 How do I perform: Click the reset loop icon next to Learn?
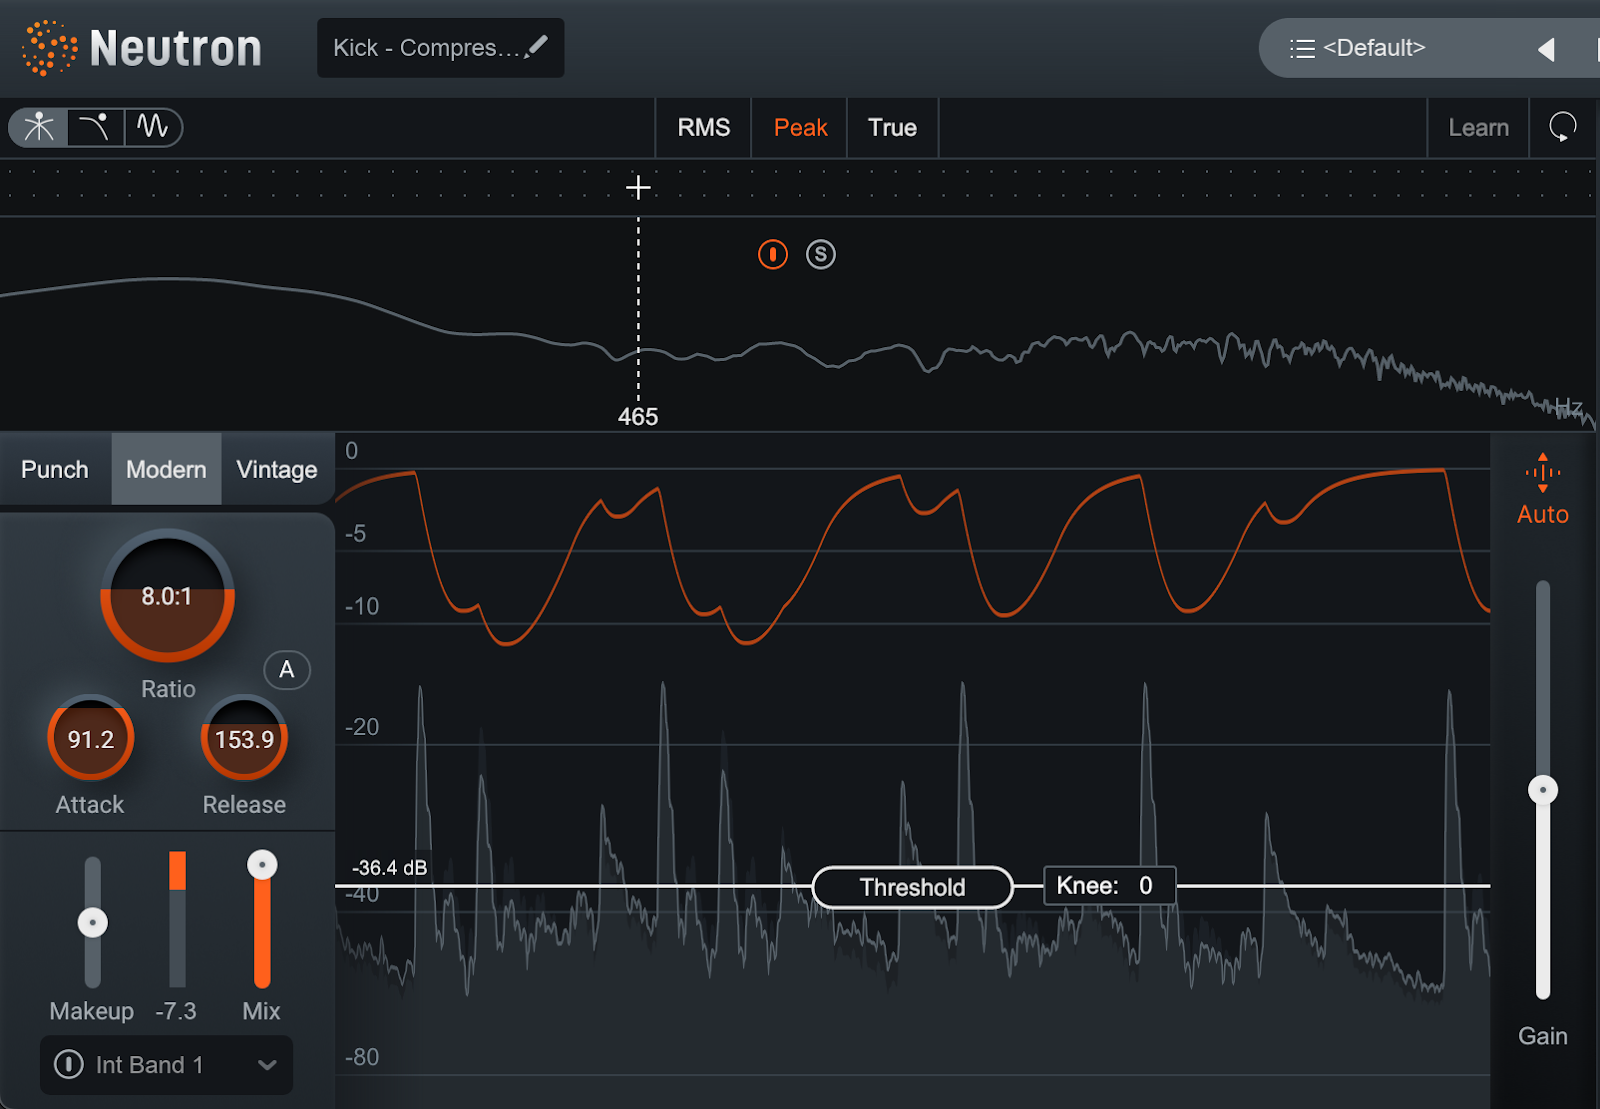coord(1563,127)
